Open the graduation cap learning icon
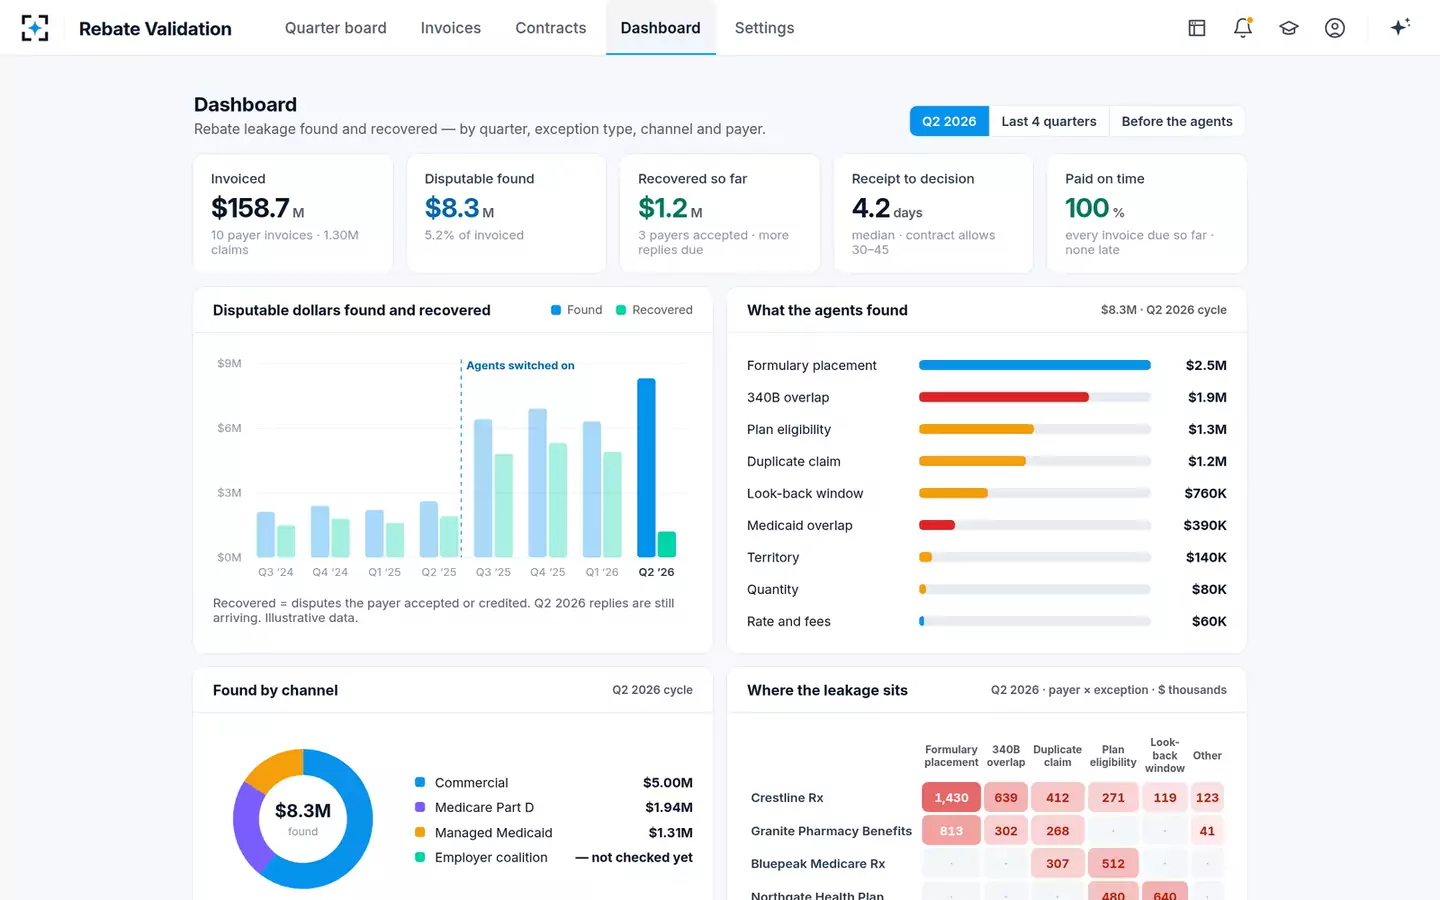This screenshot has width=1440, height=900. (1289, 28)
